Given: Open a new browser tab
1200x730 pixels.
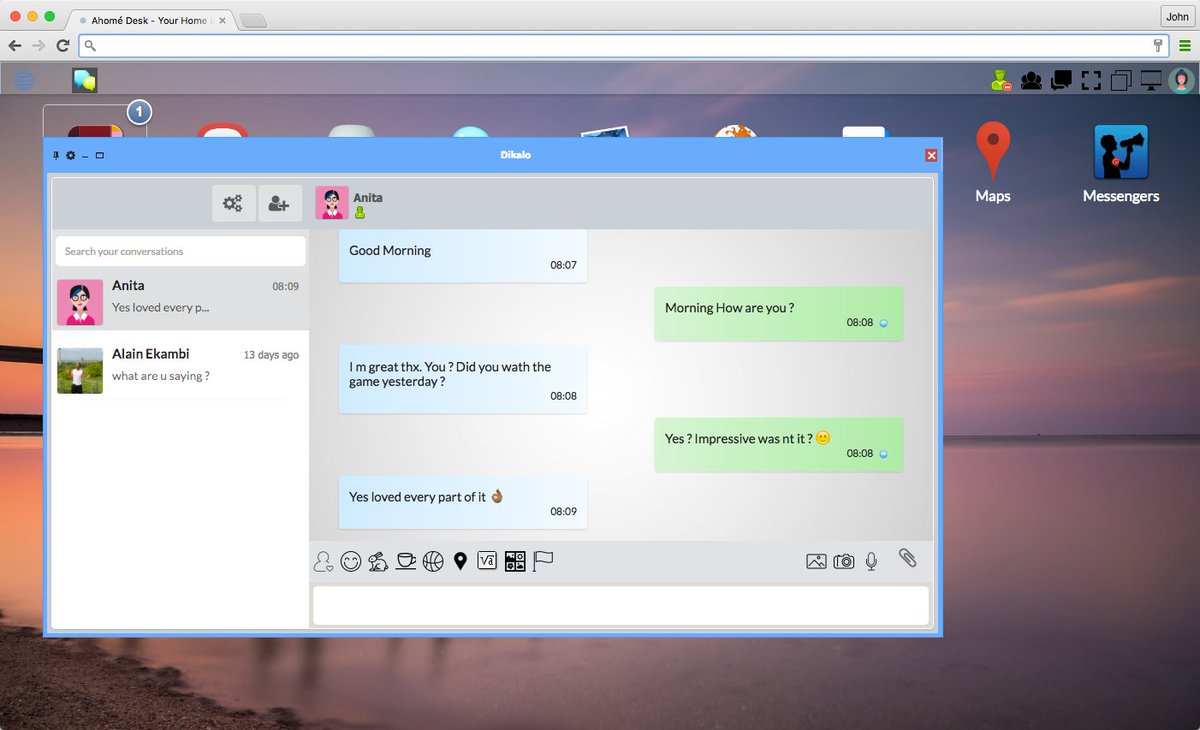Looking at the screenshot, I should pyautogui.click(x=253, y=20).
